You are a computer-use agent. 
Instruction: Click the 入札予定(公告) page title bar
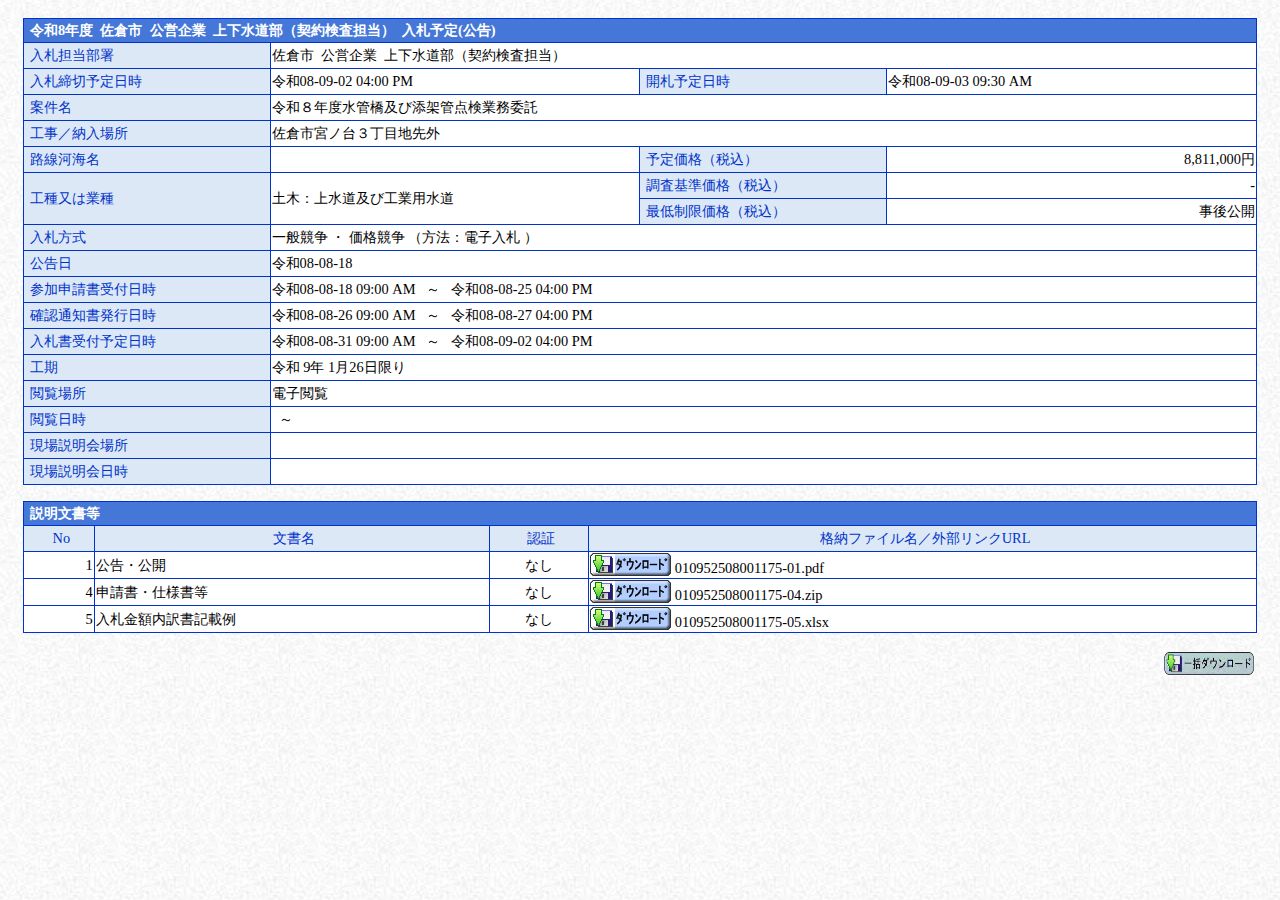coord(640,31)
